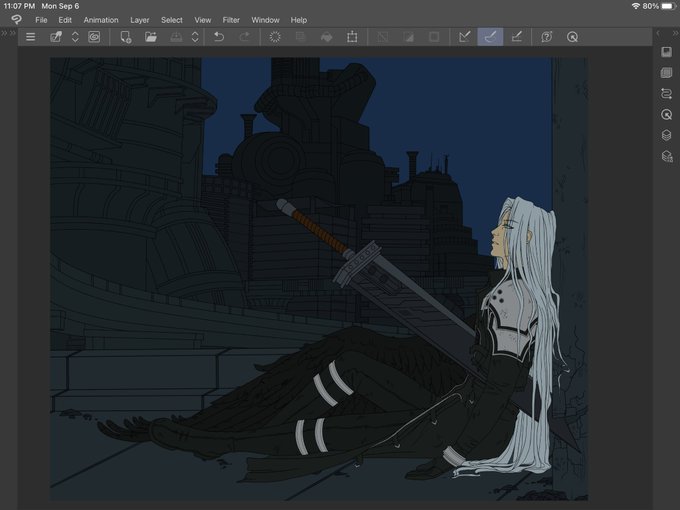Screen dimensions: 680x510
Task: Open Clip Studio launcher icon
Action: [x=56, y=37]
